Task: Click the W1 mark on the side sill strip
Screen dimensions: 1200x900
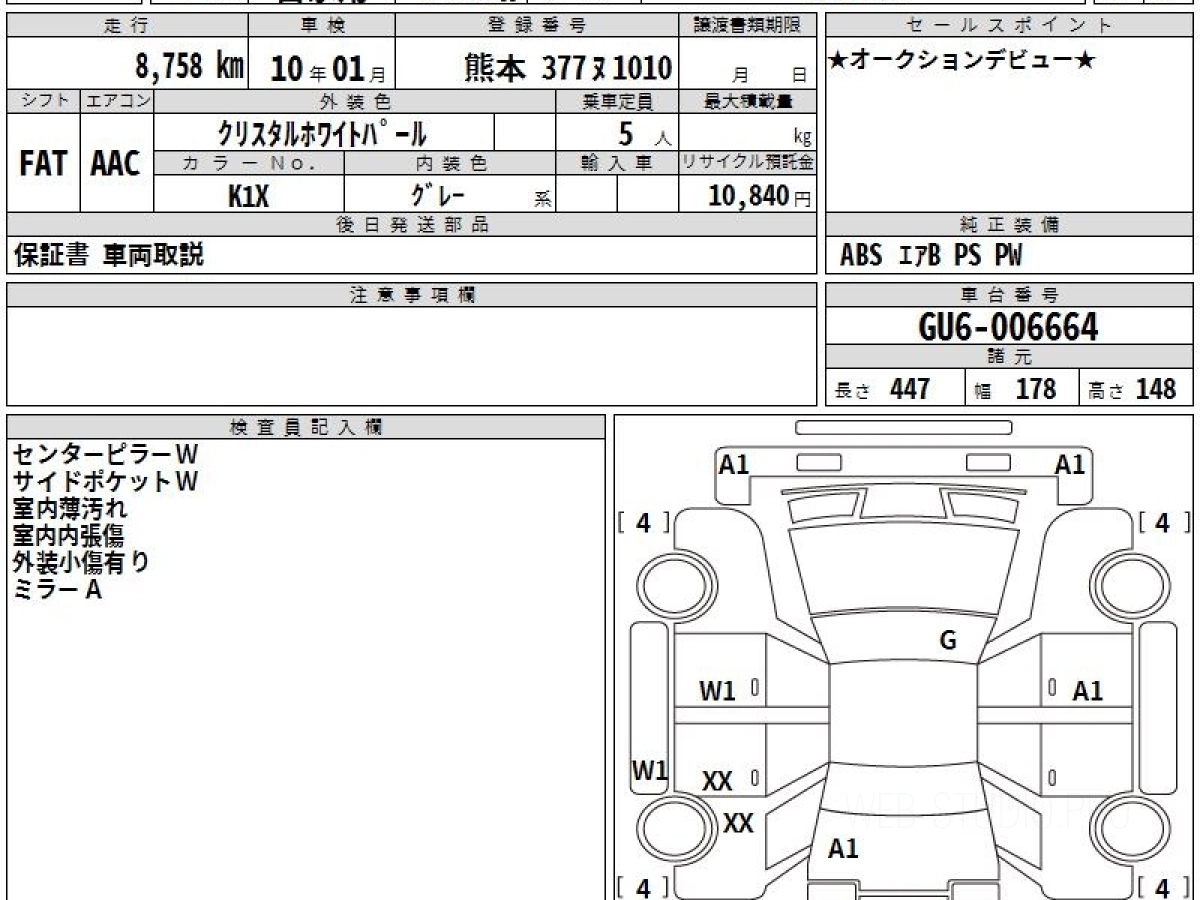Action: (649, 770)
